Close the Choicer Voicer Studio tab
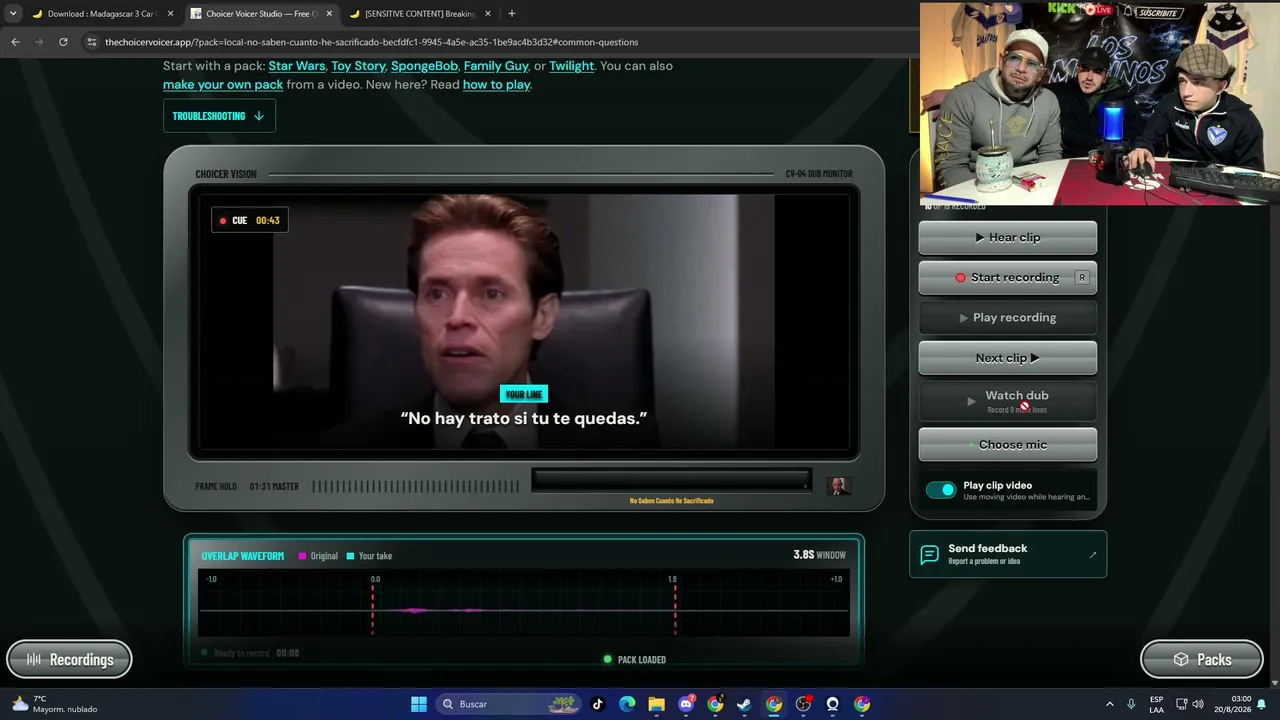This screenshot has width=1280, height=720. pos(329,14)
